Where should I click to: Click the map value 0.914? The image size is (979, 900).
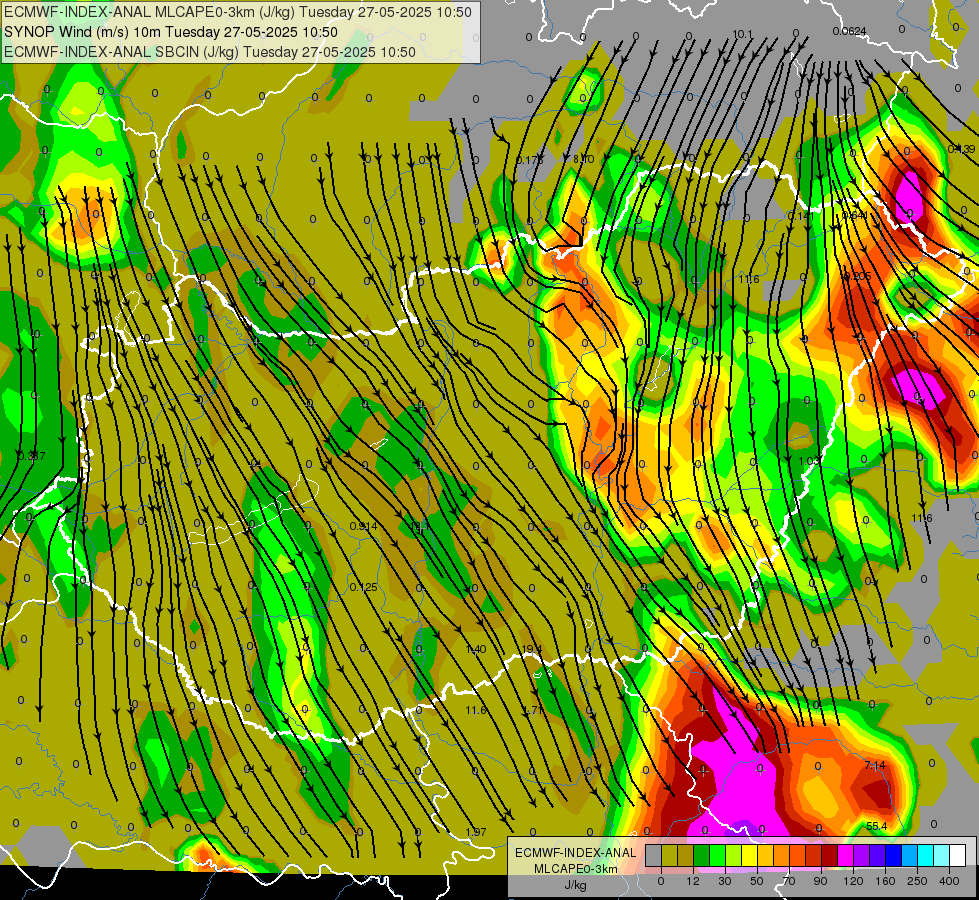(363, 527)
